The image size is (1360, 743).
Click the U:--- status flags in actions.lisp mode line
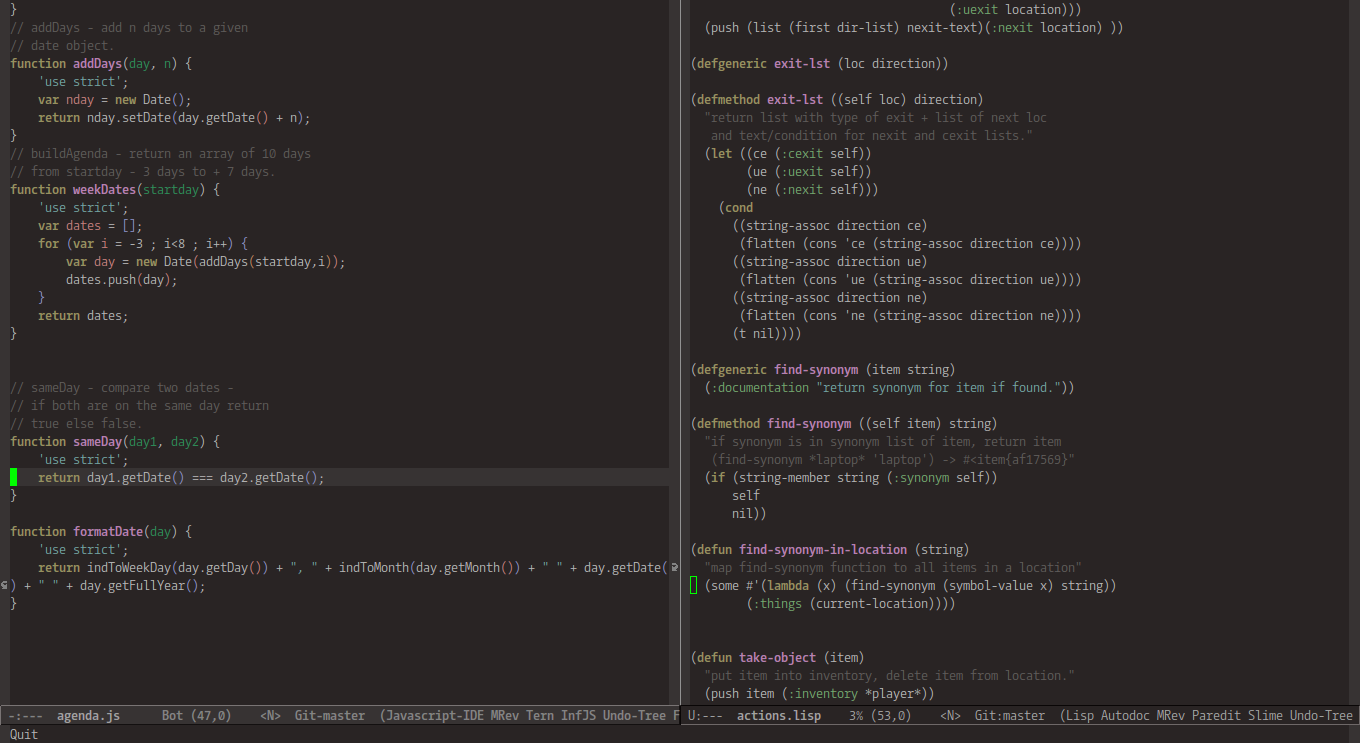coord(706,716)
